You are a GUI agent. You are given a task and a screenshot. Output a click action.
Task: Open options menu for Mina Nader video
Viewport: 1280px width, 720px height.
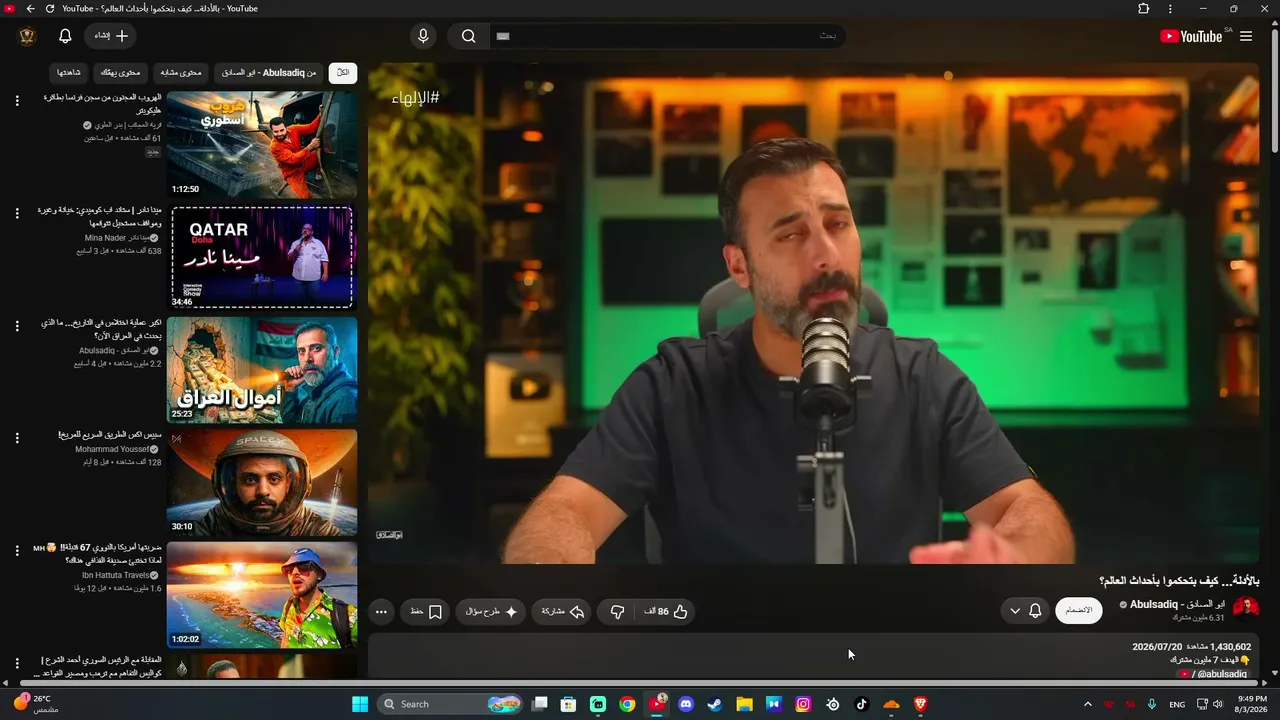[17, 213]
